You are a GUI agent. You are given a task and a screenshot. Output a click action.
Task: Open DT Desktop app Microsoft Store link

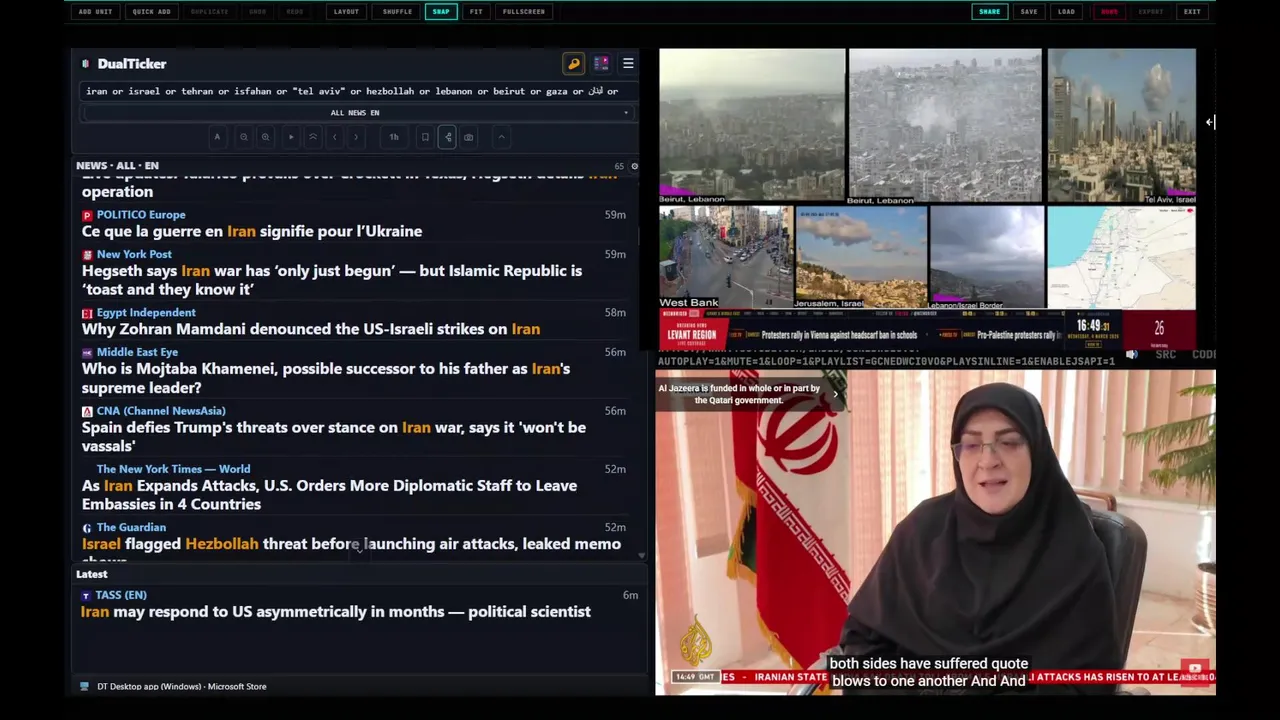click(181, 686)
